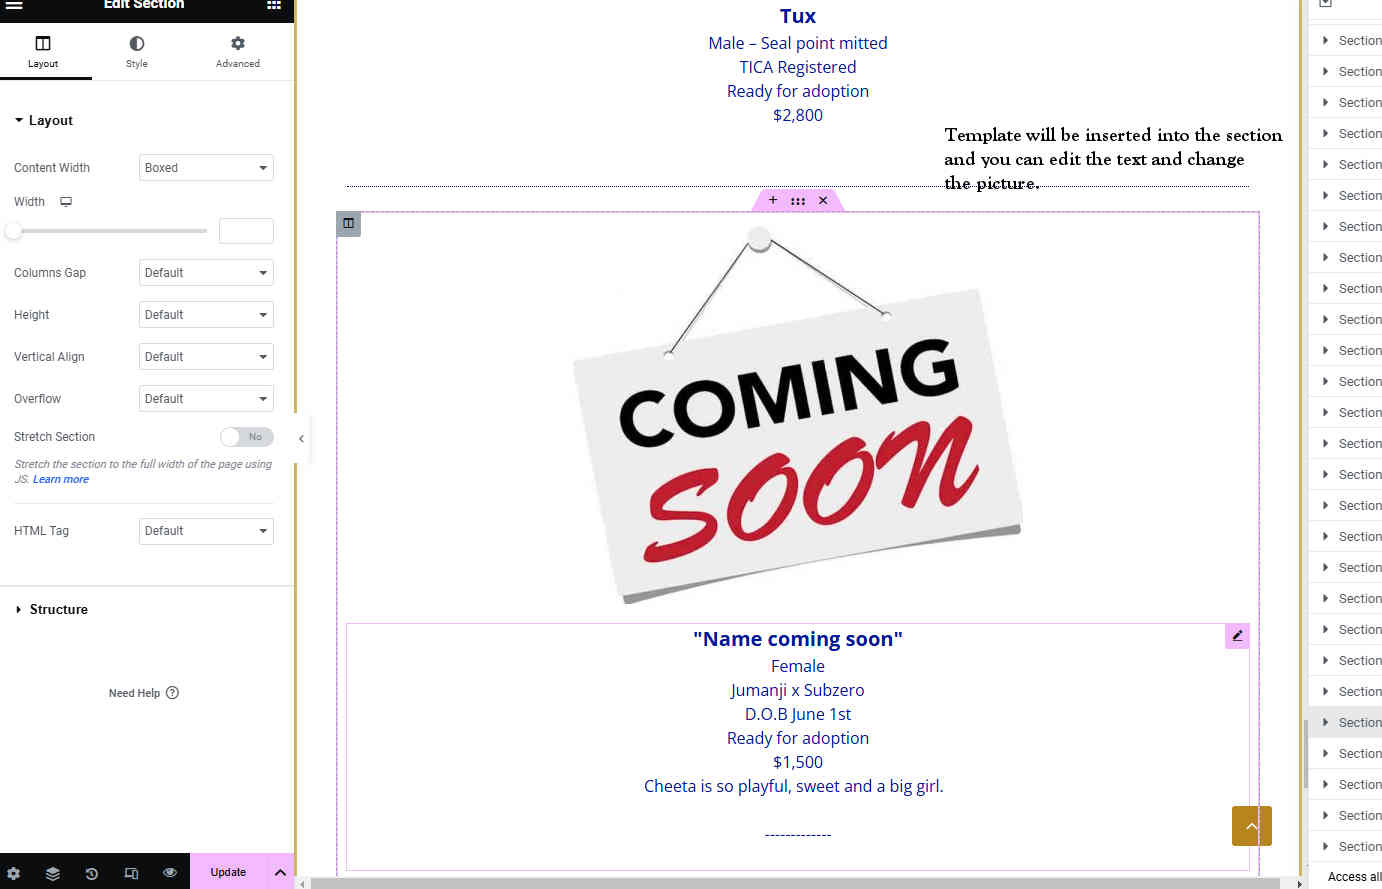Open the Content Width dropdown
Viewport: 1382px width, 889px height.
tap(206, 168)
